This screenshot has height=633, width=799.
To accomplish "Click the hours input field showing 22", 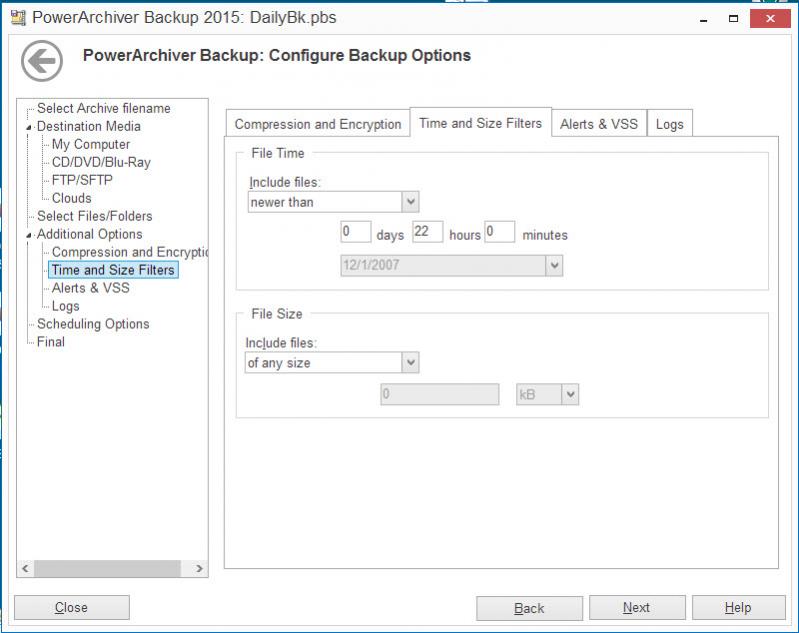I will pos(428,232).
